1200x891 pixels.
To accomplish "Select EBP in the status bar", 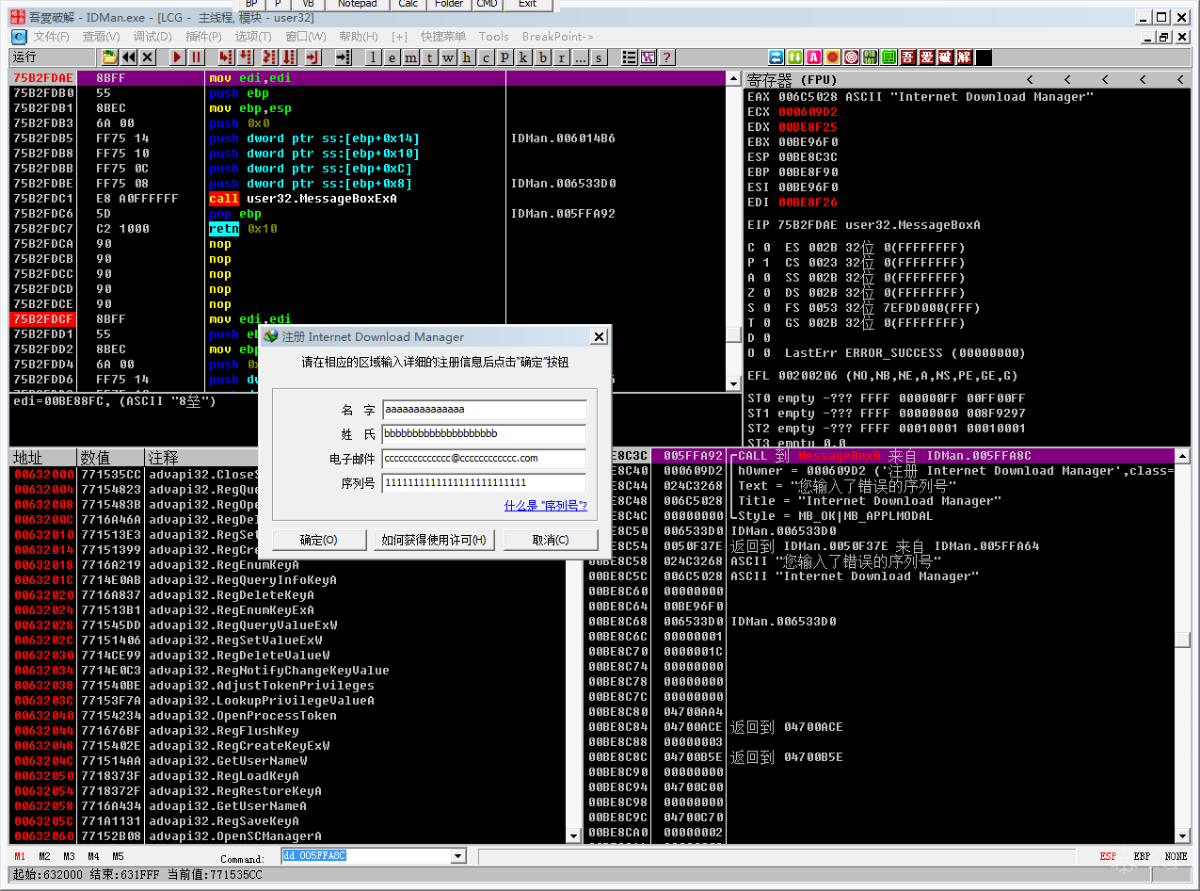I will click(1142, 857).
